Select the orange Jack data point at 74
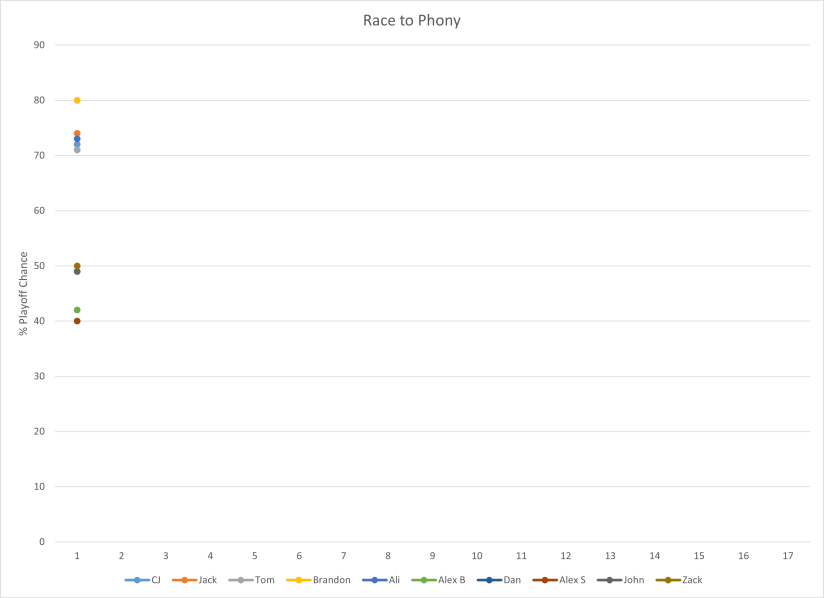824x598 pixels. click(x=77, y=133)
